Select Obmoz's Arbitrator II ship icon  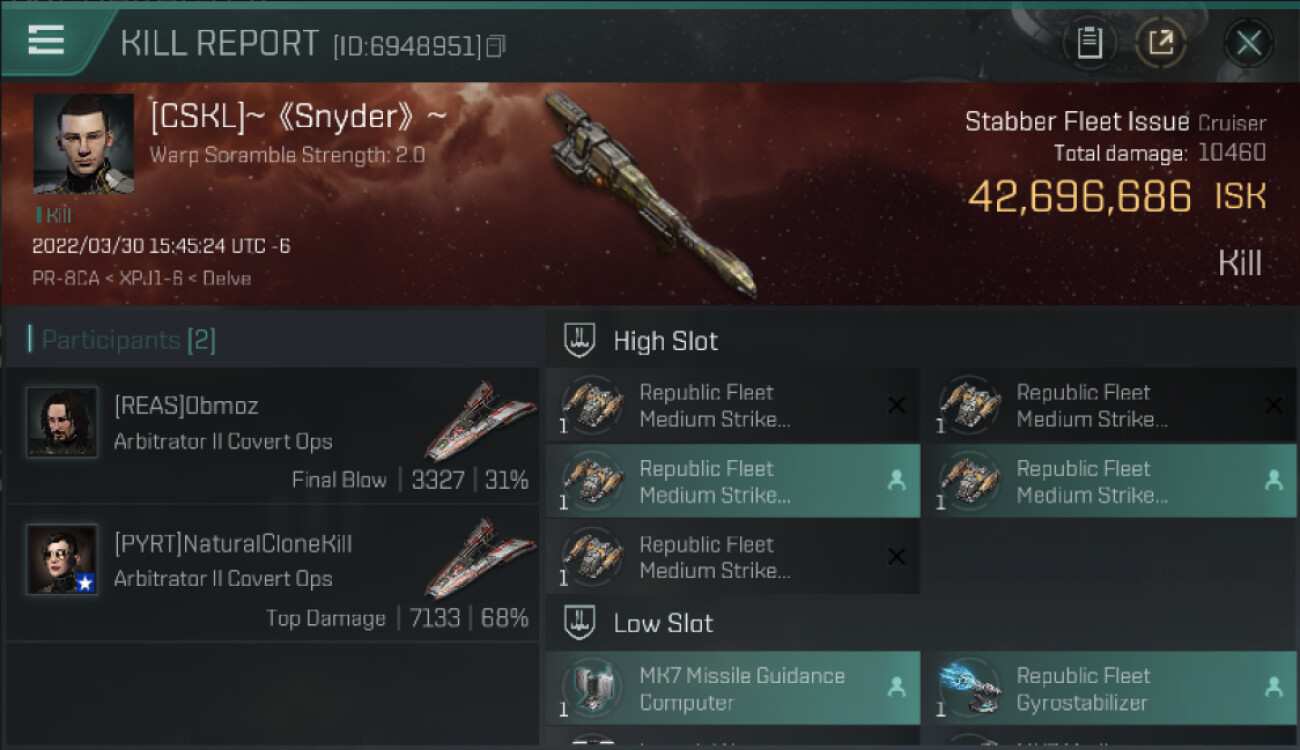[479, 421]
